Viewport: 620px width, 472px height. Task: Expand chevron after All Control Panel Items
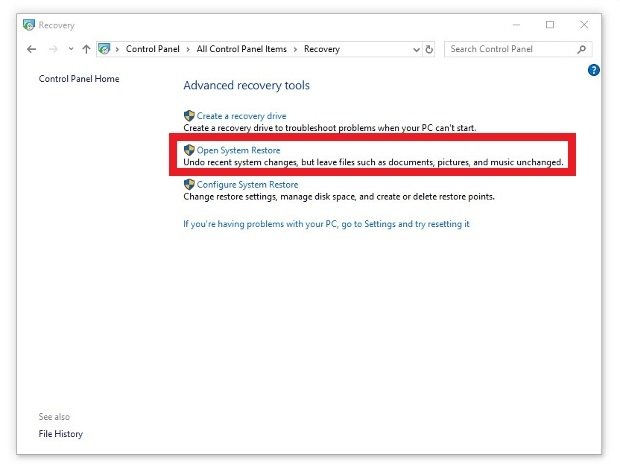point(295,49)
